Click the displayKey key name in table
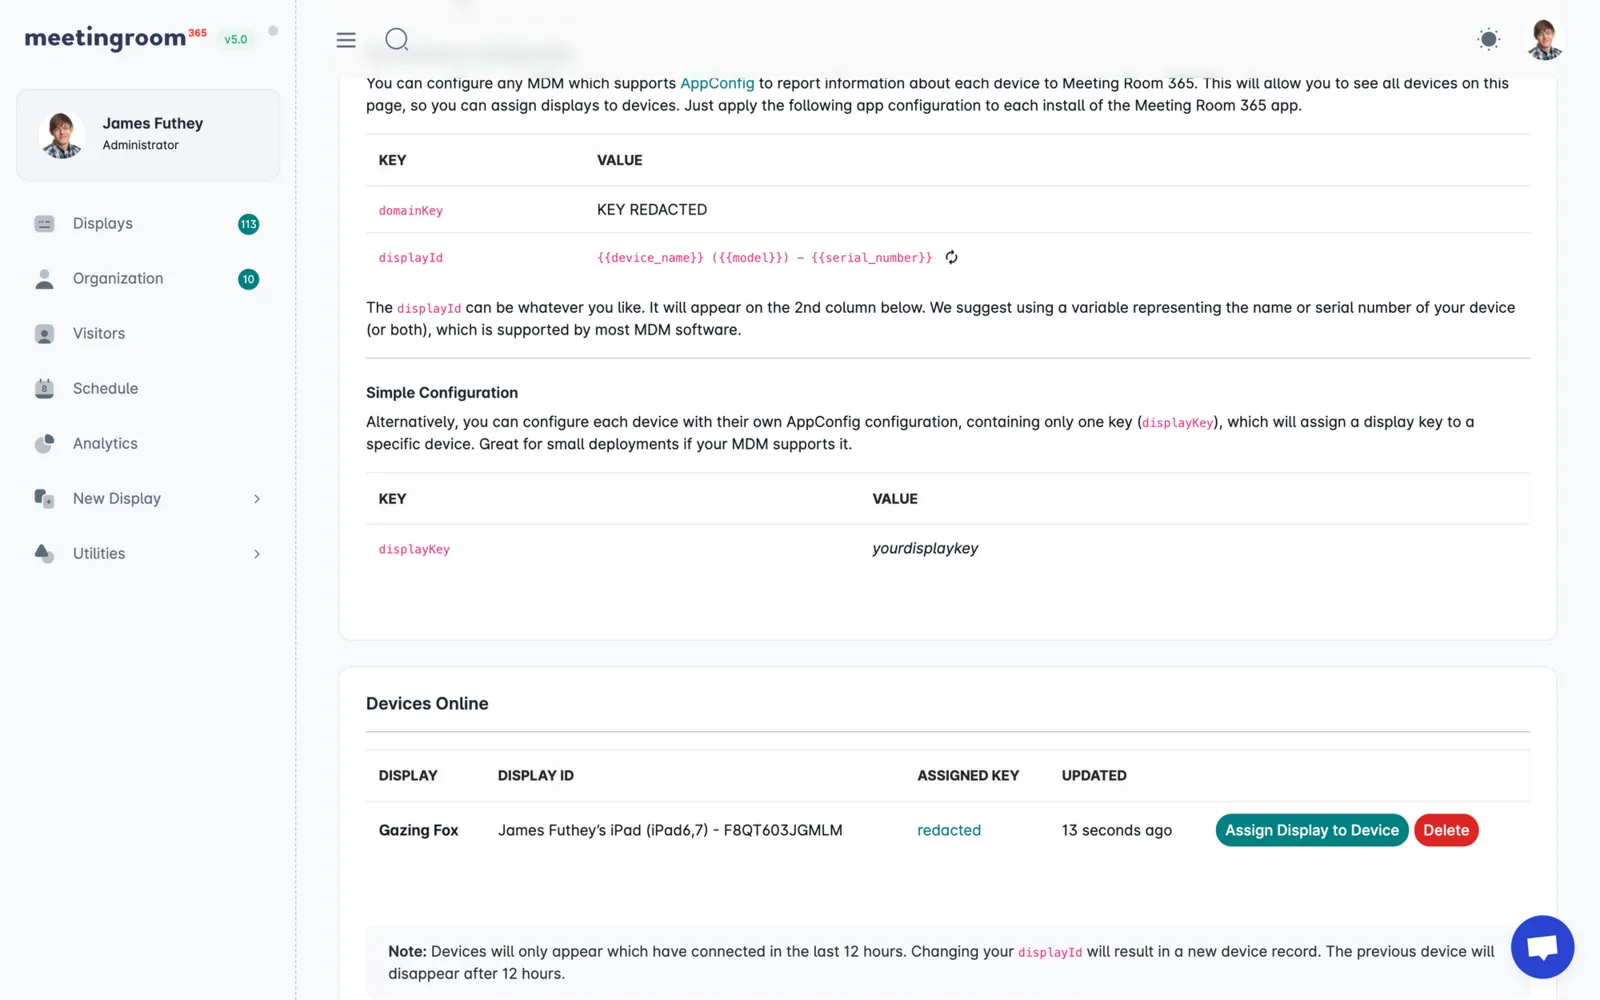The width and height of the screenshot is (1600, 1000). (x=414, y=550)
